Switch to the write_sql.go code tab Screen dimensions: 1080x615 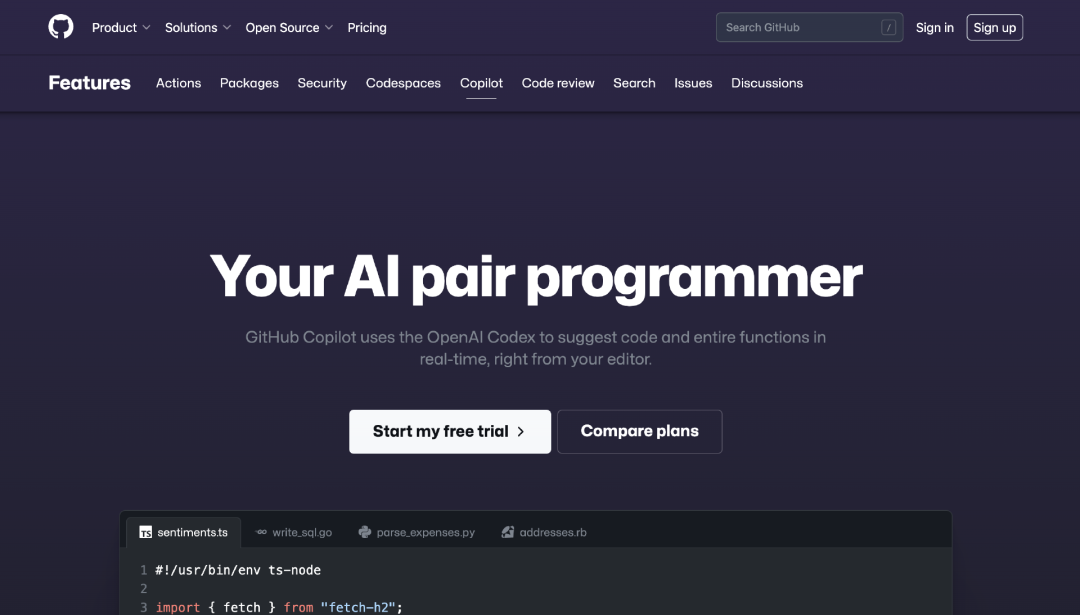point(293,532)
